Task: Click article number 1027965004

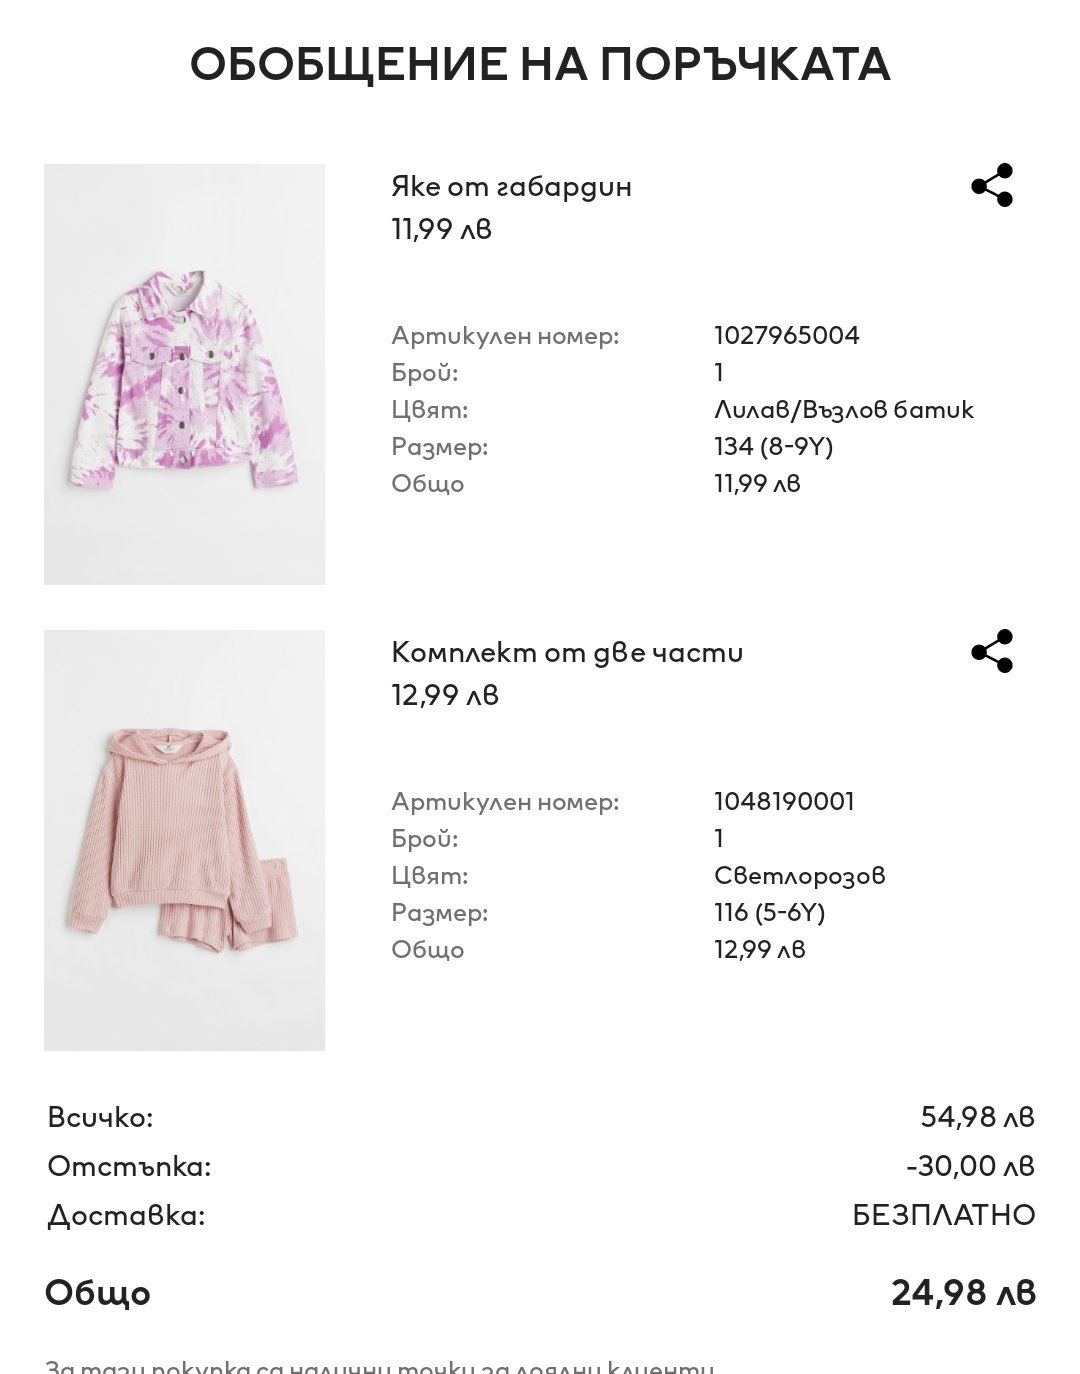Action: (x=786, y=336)
